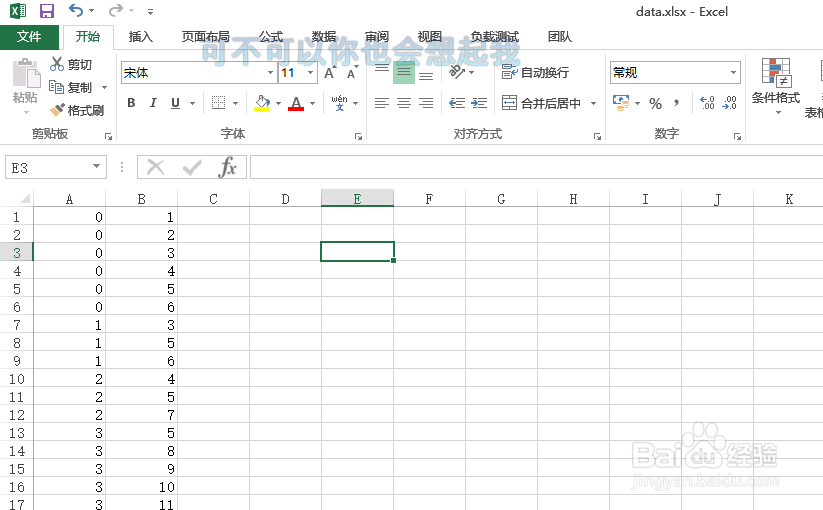Expand underline style options arrow
Image resolution: width=823 pixels, height=510 pixels.
click(x=193, y=103)
